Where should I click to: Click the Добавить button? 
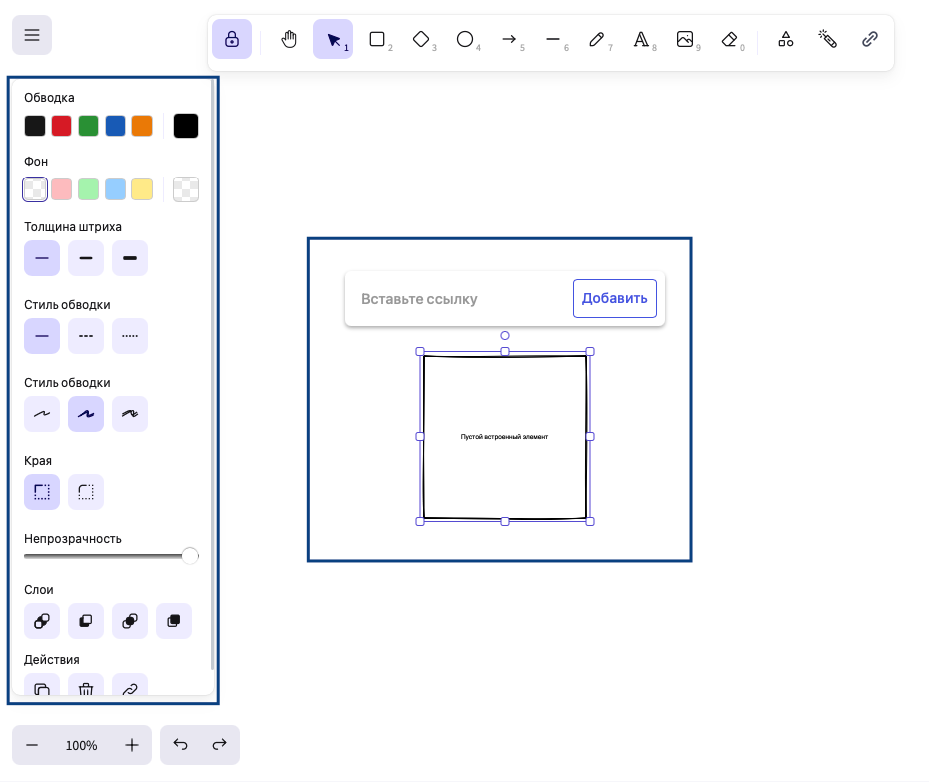click(x=614, y=298)
